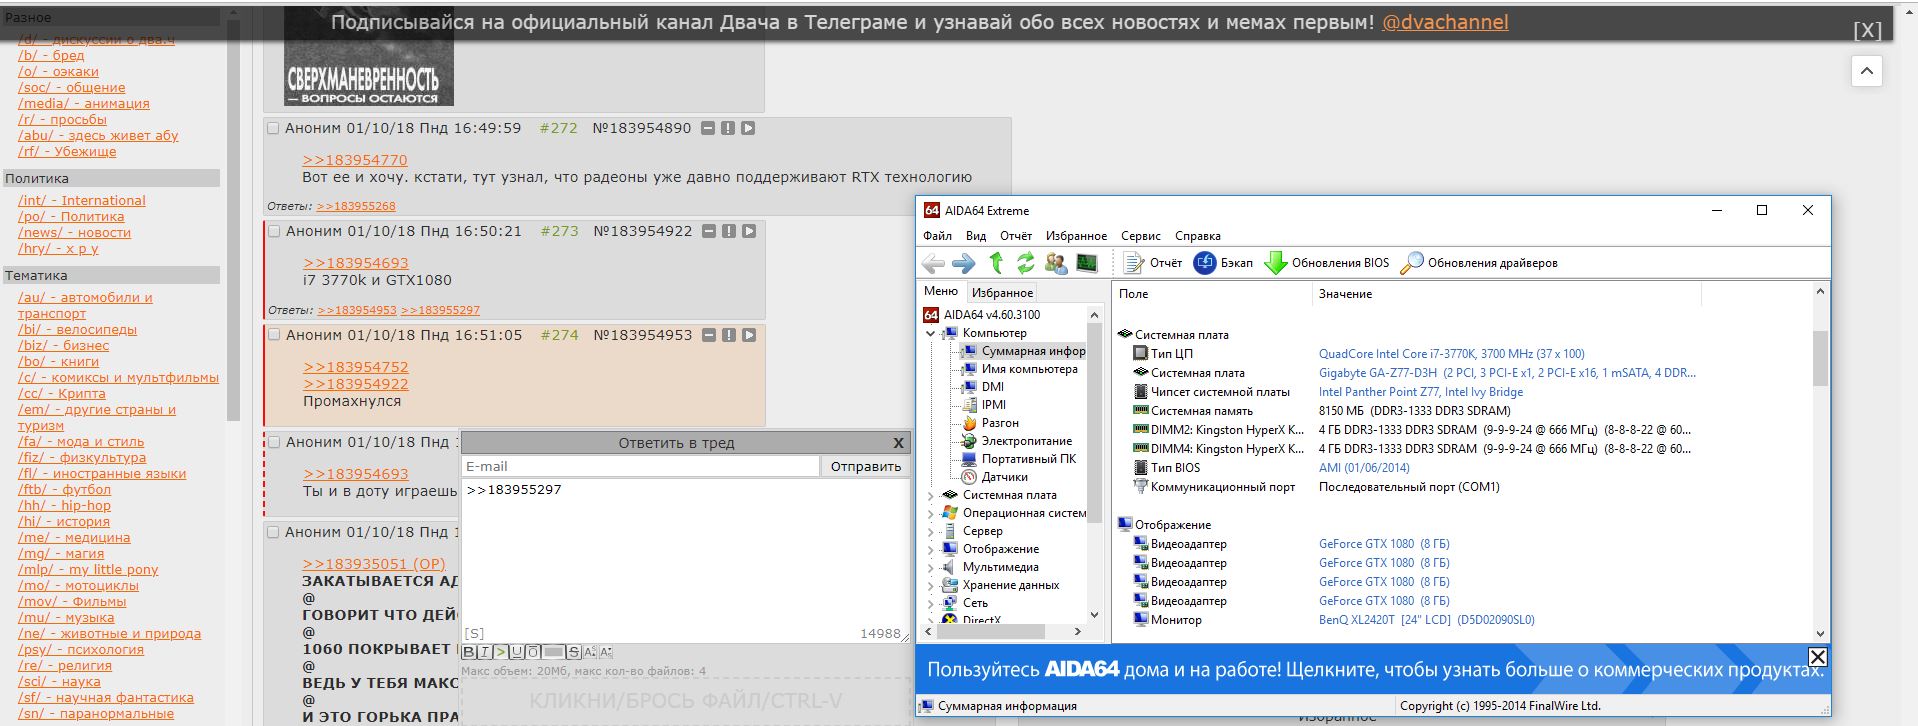
Task: Open the /int/ - International board link
Action: [x=81, y=200]
